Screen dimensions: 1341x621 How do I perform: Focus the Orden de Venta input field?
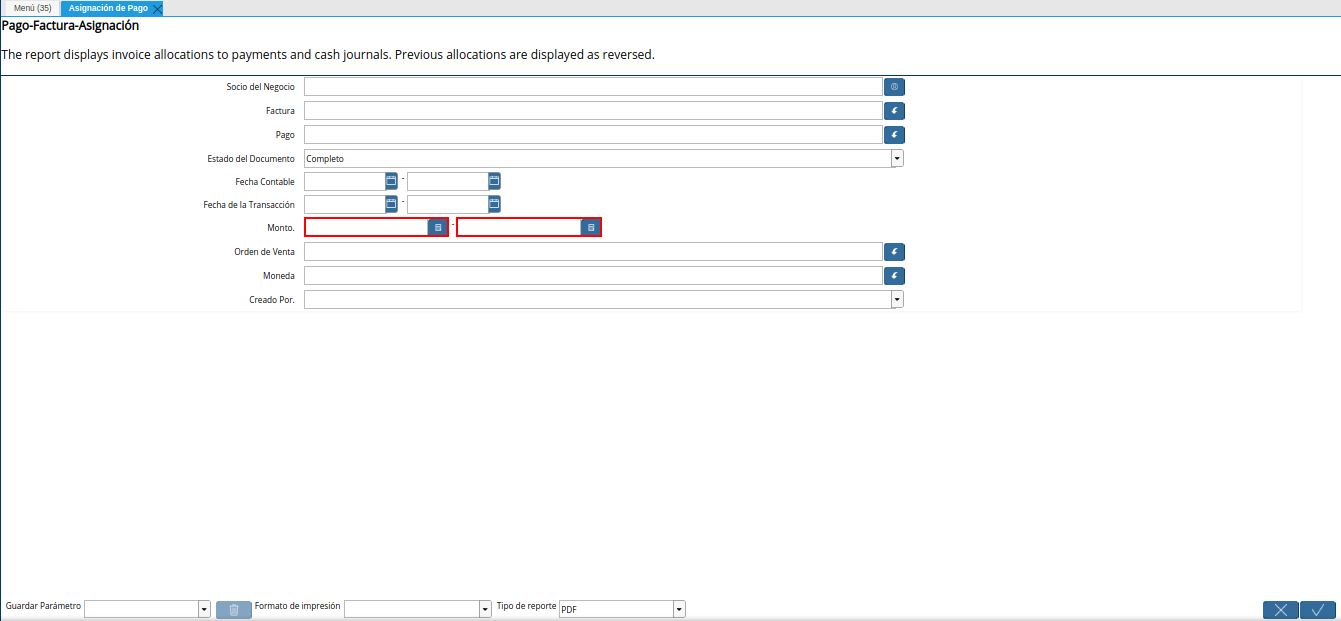(x=593, y=252)
